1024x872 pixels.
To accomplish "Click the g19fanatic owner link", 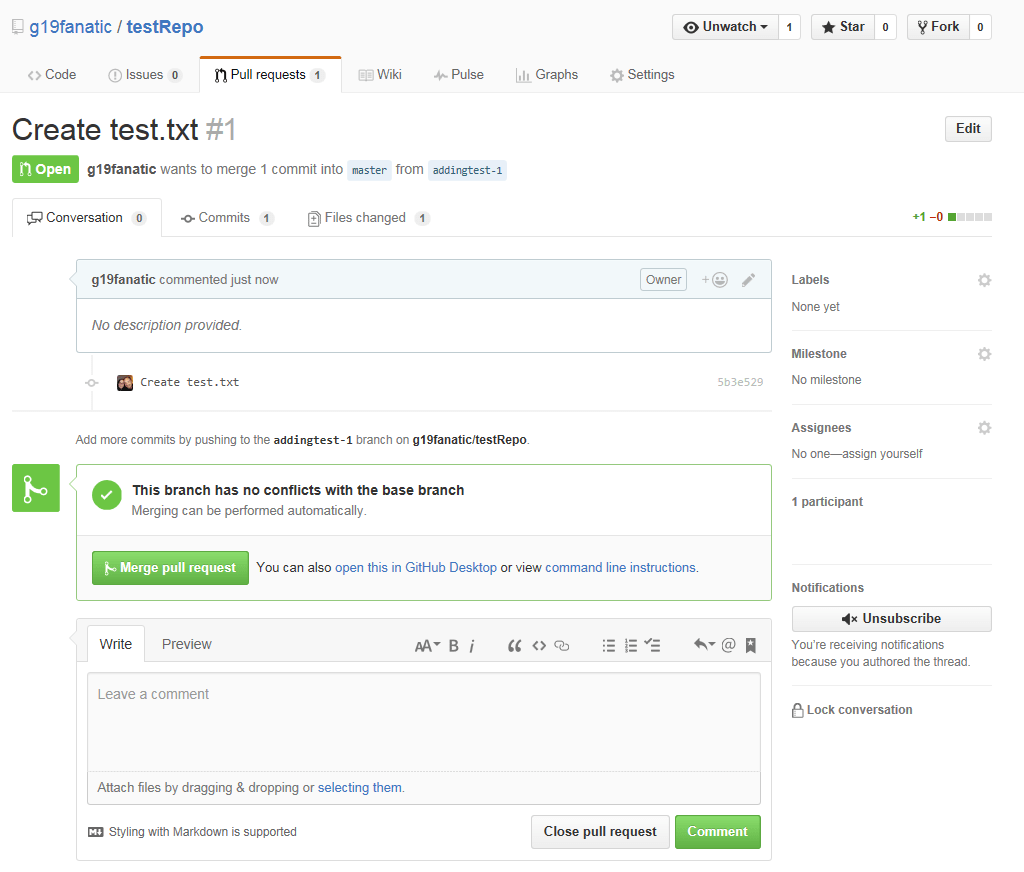I will (71, 27).
